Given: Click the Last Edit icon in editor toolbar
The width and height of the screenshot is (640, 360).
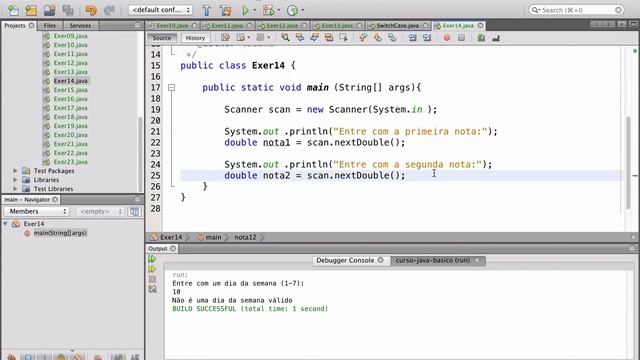Looking at the screenshot, I should click(x=225, y=38).
